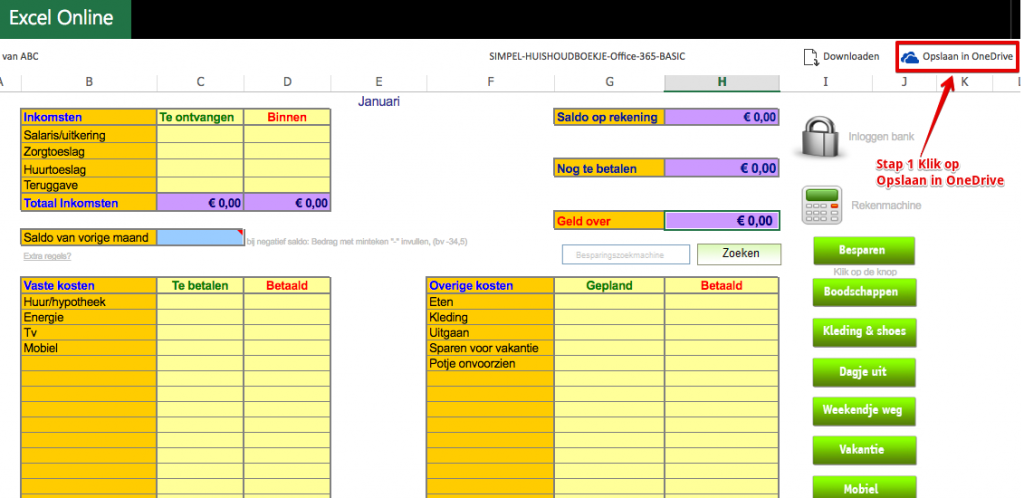Select the Inkomsten header cell
Screen dimensions: 1024x498
click(x=89, y=117)
